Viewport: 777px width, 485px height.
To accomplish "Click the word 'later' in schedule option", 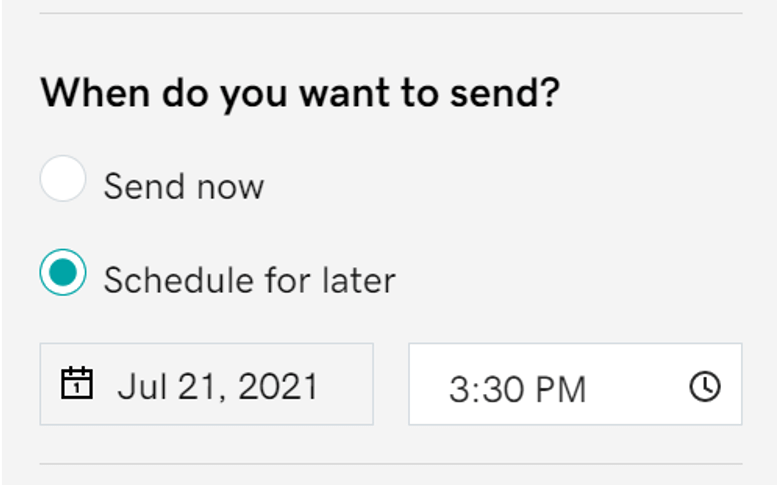I will [x=359, y=280].
